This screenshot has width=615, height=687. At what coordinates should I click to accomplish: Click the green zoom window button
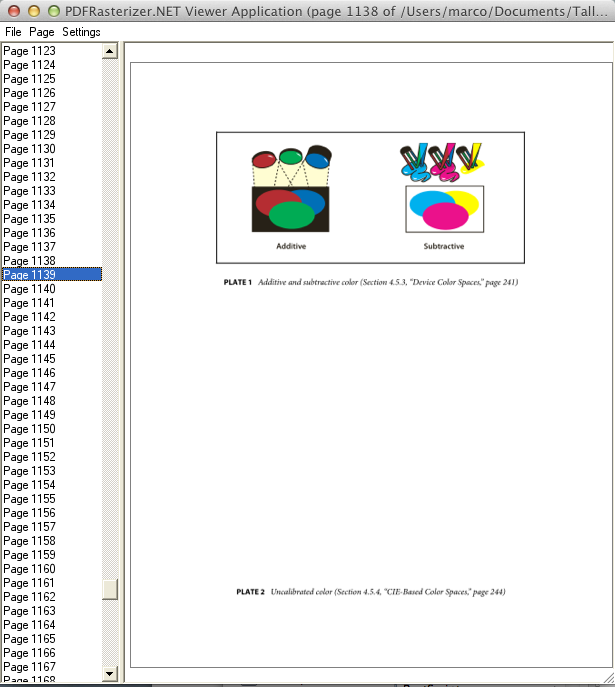(53, 11)
